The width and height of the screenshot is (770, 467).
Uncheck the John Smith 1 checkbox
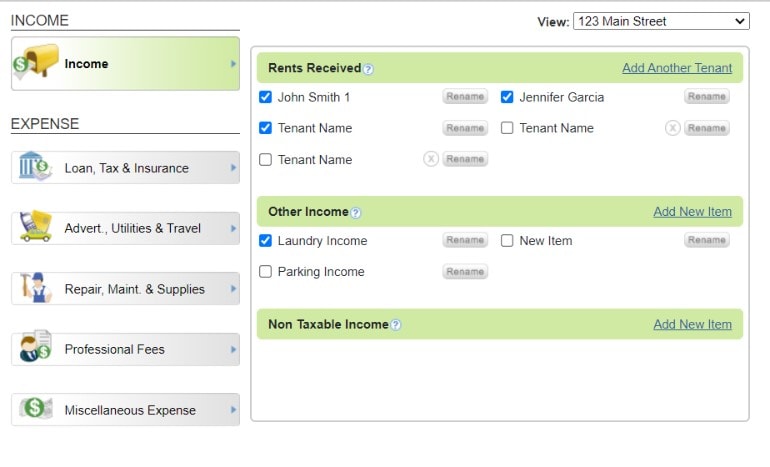[x=265, y=97]
